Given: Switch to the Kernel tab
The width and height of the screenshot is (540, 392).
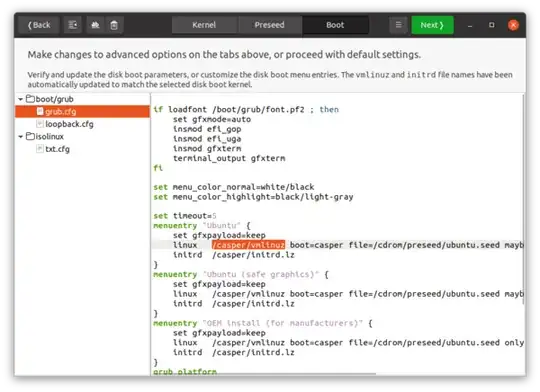Looking at the screenshot, I should pos(204,25).
